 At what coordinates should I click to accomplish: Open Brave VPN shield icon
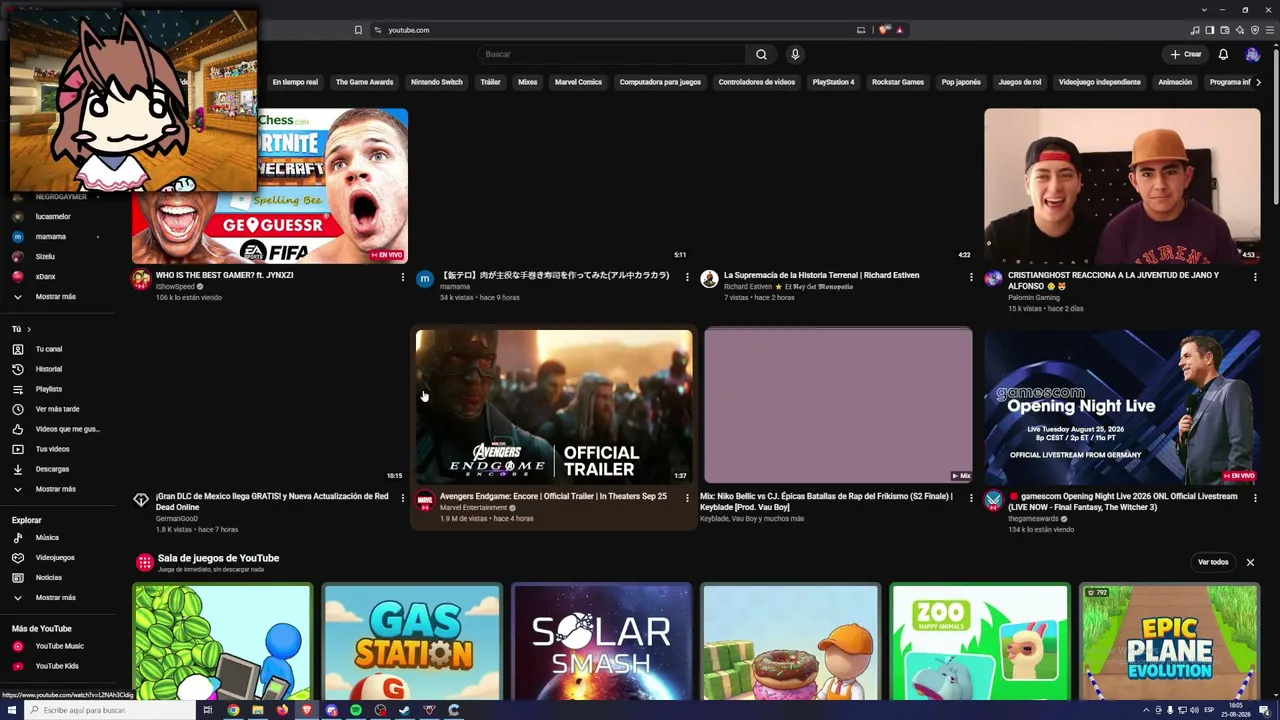(x=1255, y=30)
